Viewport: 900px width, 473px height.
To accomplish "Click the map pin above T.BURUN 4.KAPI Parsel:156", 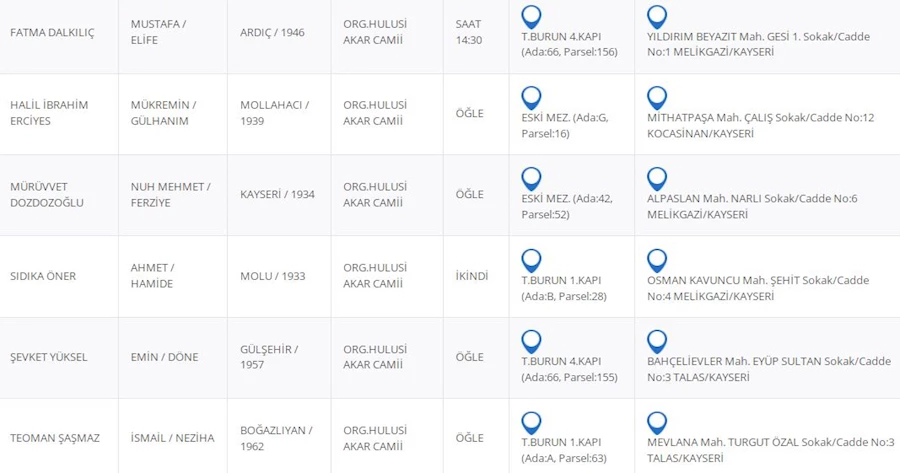I will (x=532, y=17).
